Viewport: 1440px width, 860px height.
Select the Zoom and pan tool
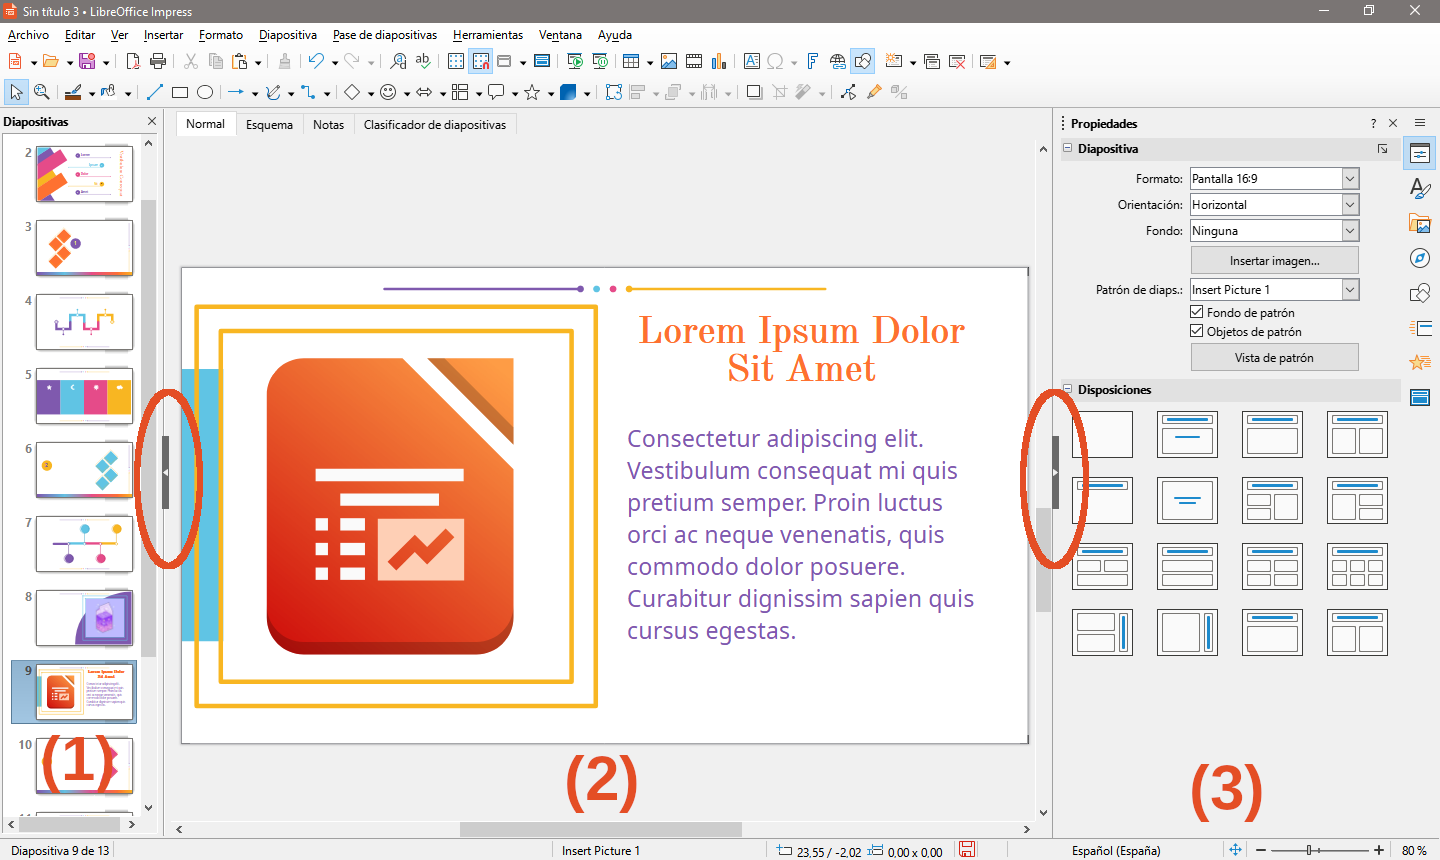(41, 92)
